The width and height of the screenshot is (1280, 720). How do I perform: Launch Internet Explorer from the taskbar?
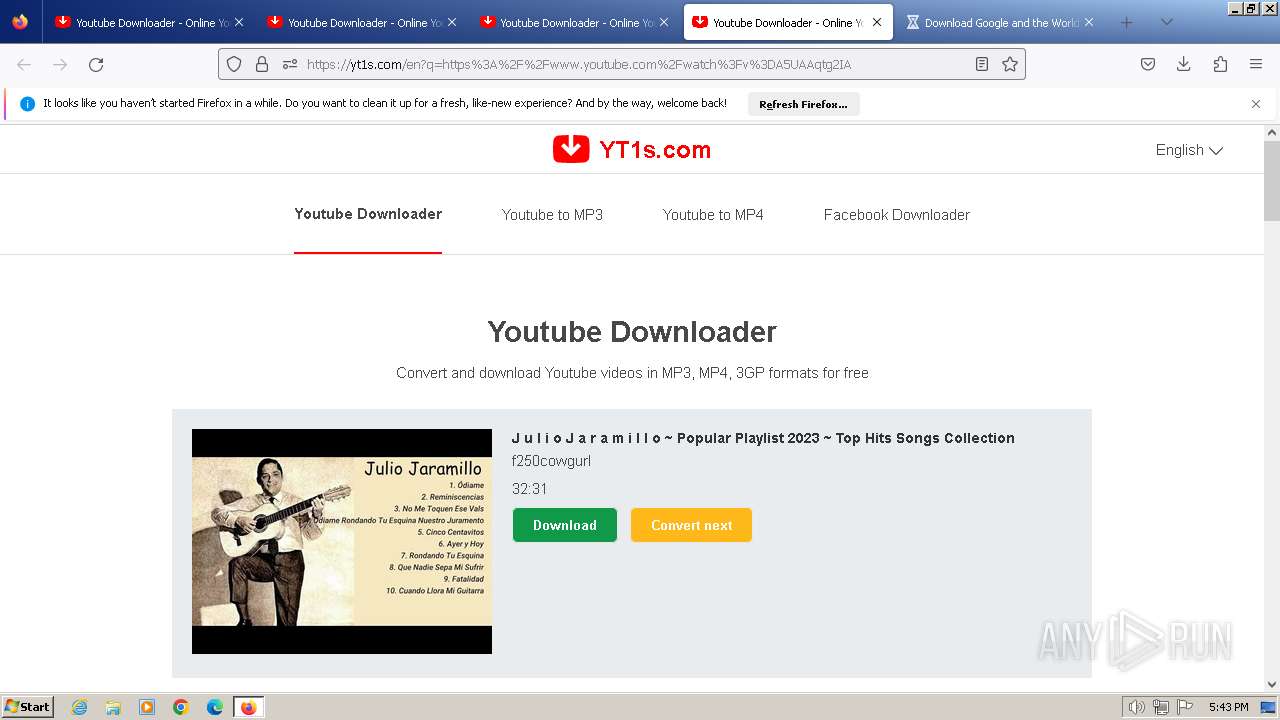(80, 707)
